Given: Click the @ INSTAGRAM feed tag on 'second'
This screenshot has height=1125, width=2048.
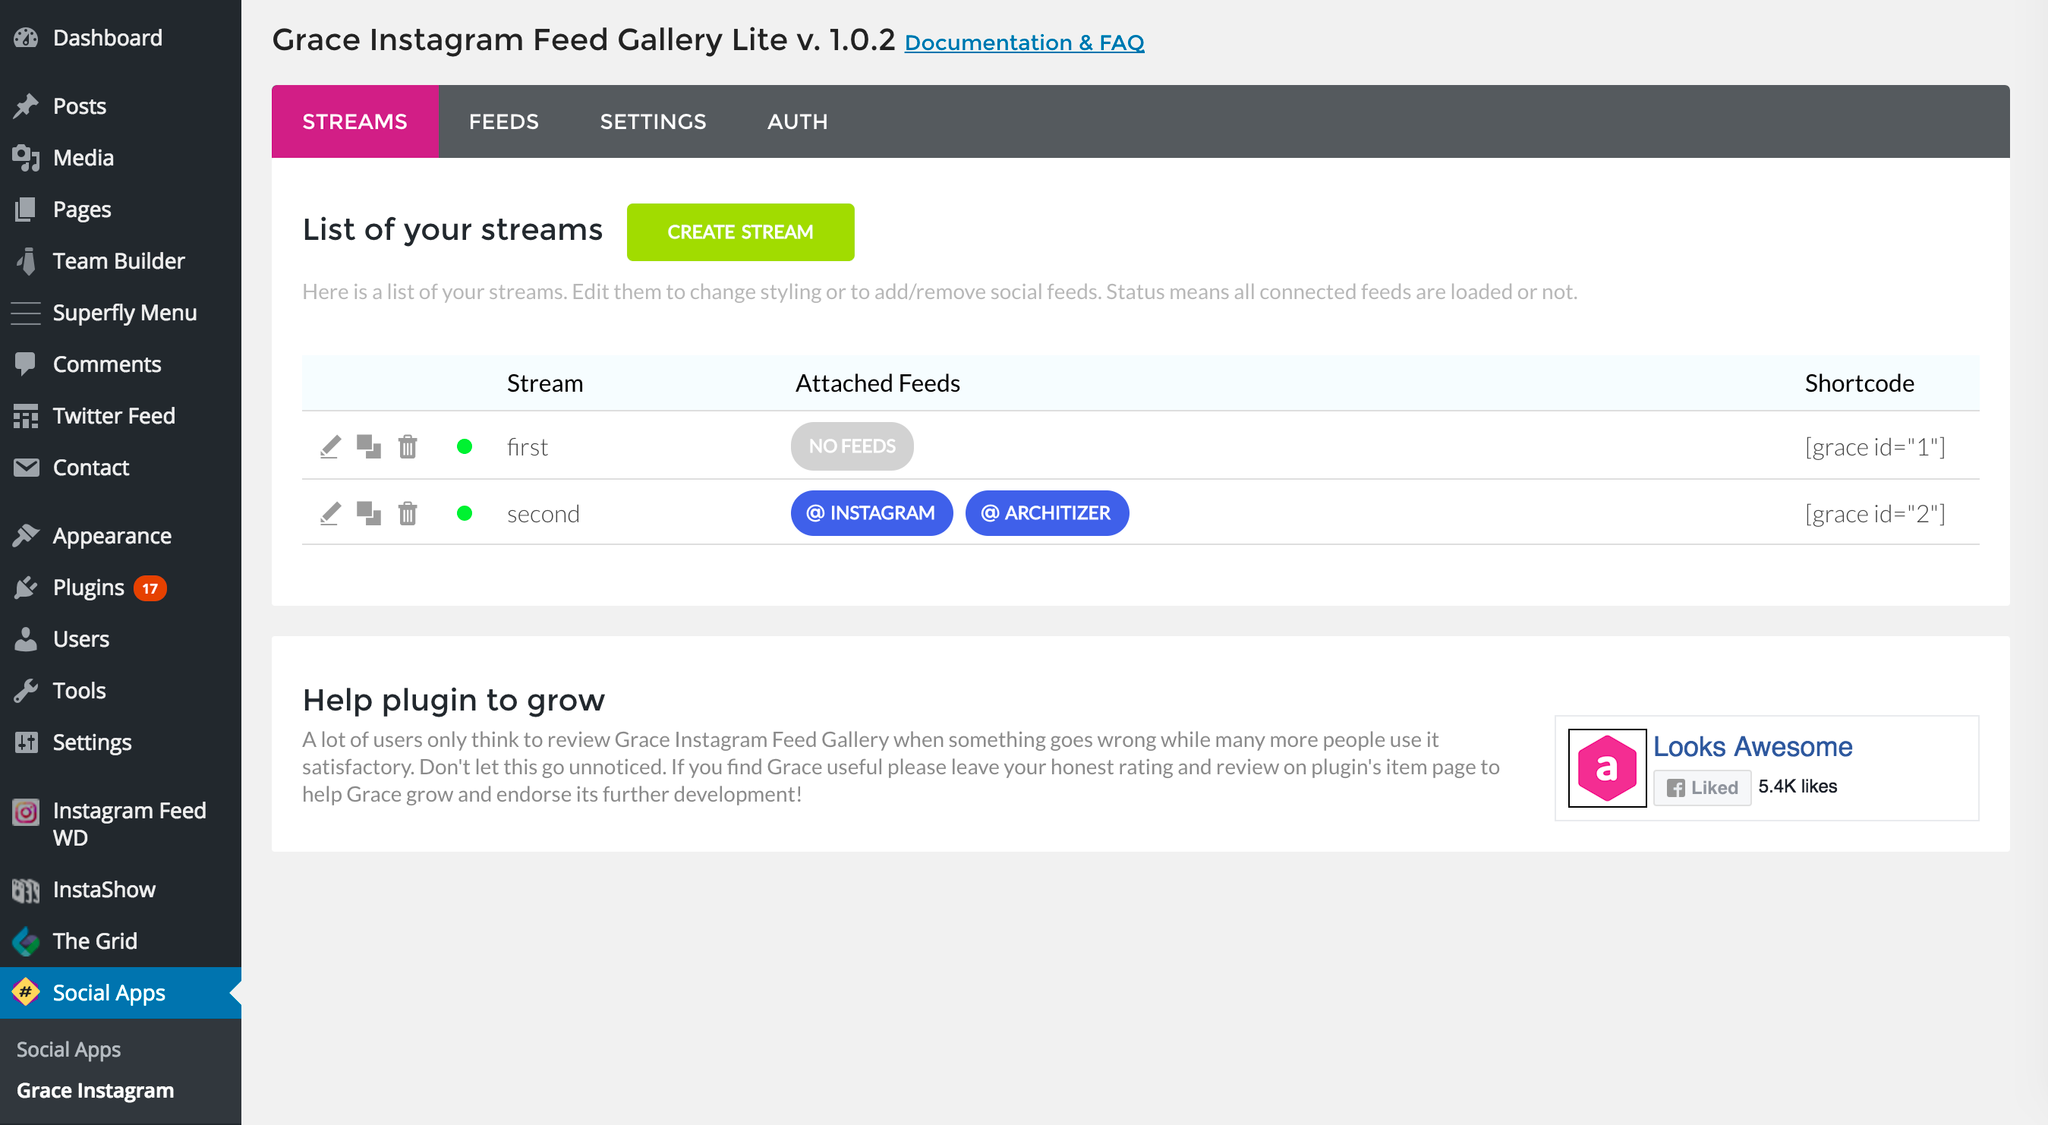Looking at the screenshot, I should [871, 513].
